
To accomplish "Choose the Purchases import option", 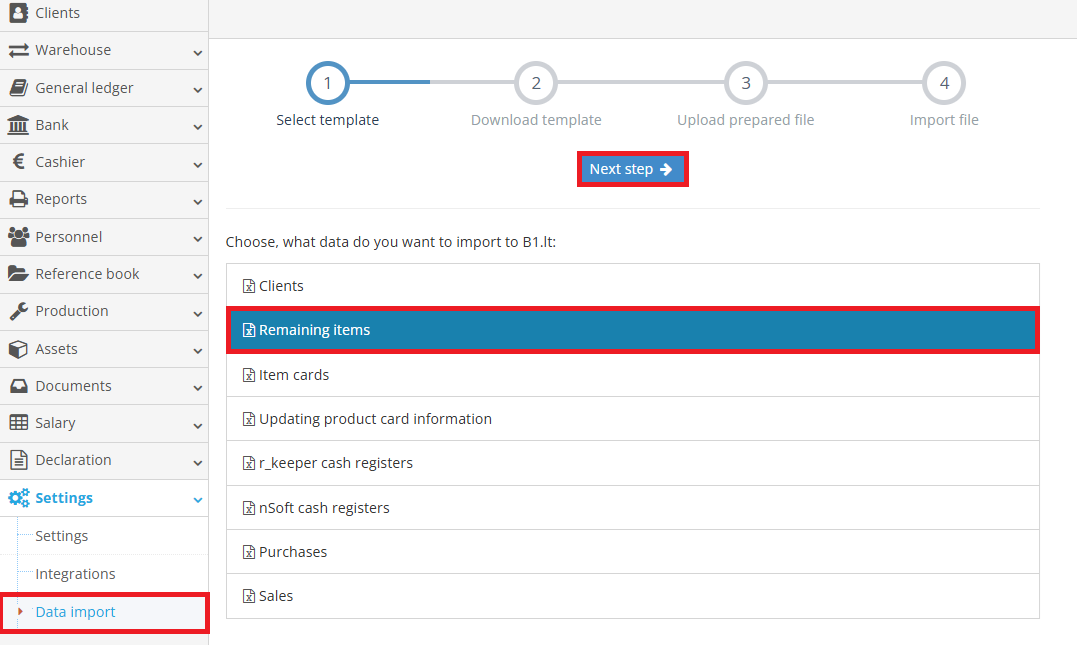I will click(633, 551).
